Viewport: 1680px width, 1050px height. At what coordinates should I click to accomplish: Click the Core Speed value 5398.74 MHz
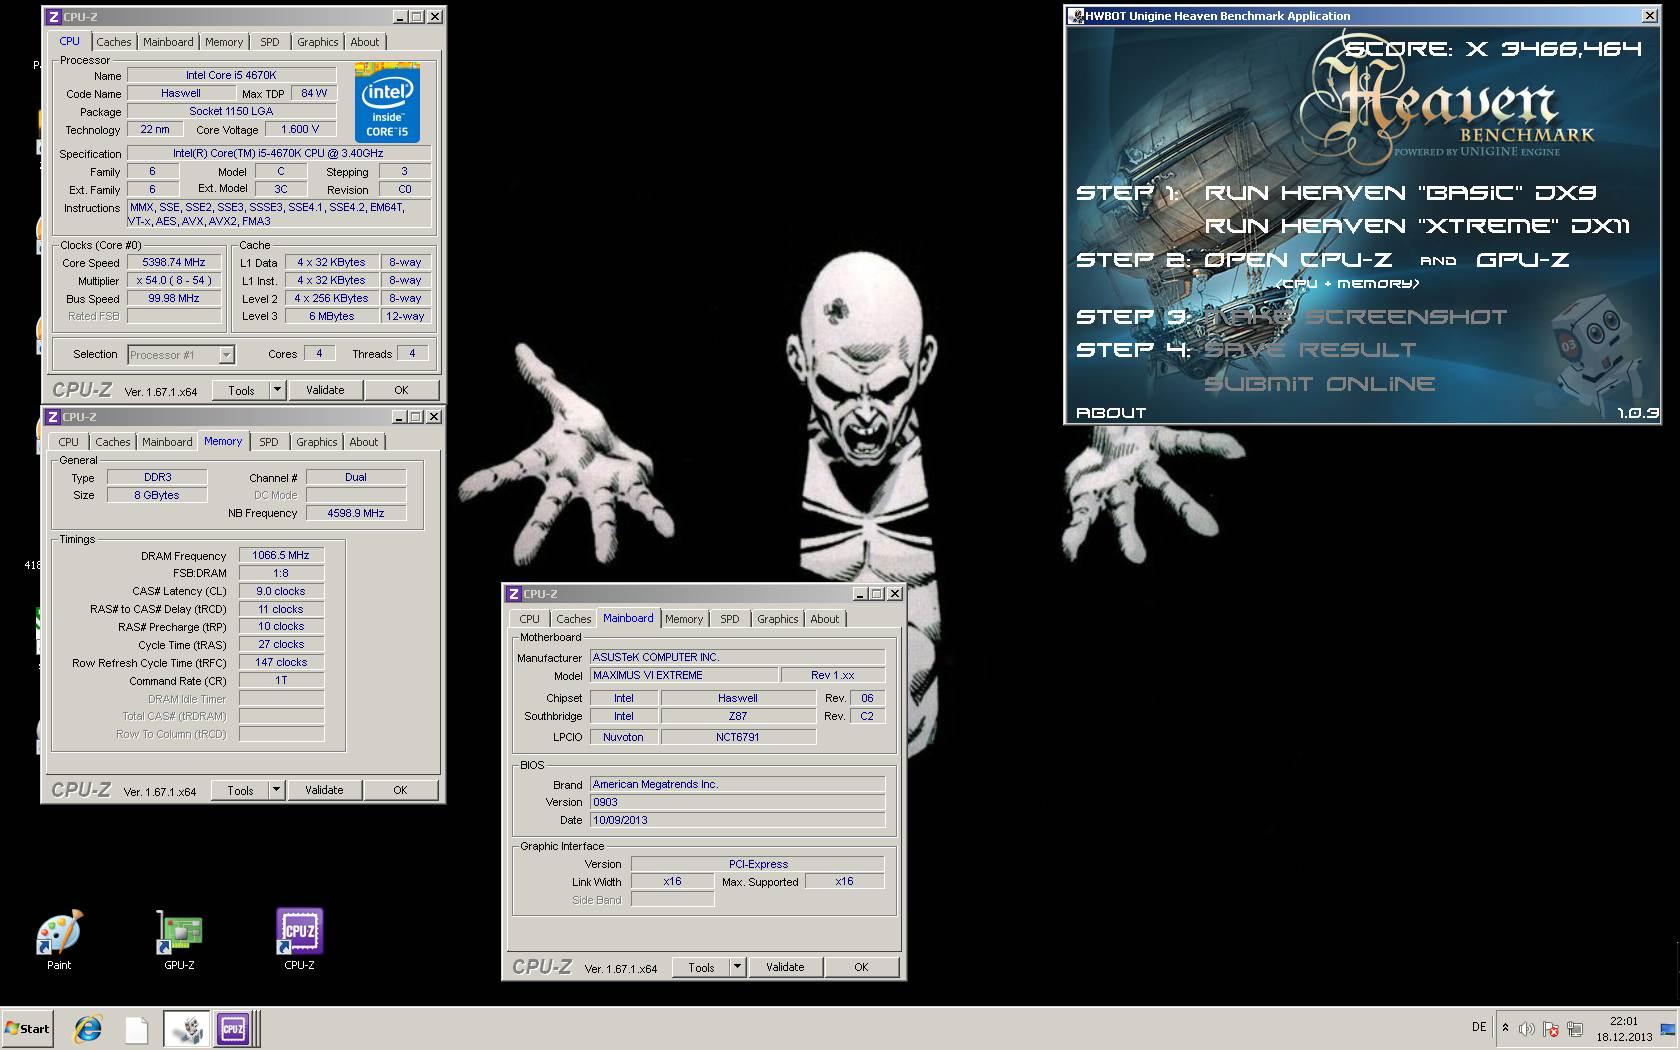pyautogui.click(x=174, y=262)
